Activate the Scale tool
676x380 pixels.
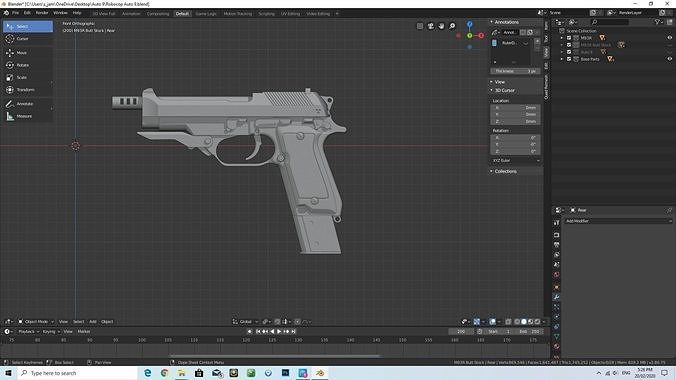(28, 78)
